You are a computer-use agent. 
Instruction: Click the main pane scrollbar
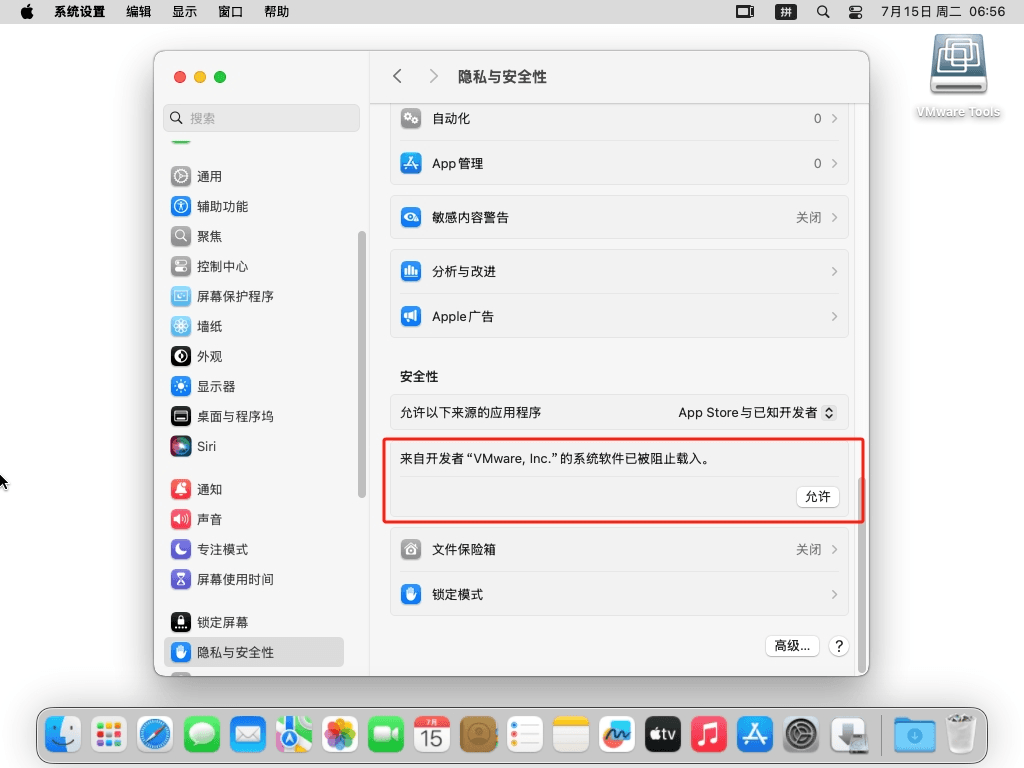pyautogui.click(x=863, y=575)
